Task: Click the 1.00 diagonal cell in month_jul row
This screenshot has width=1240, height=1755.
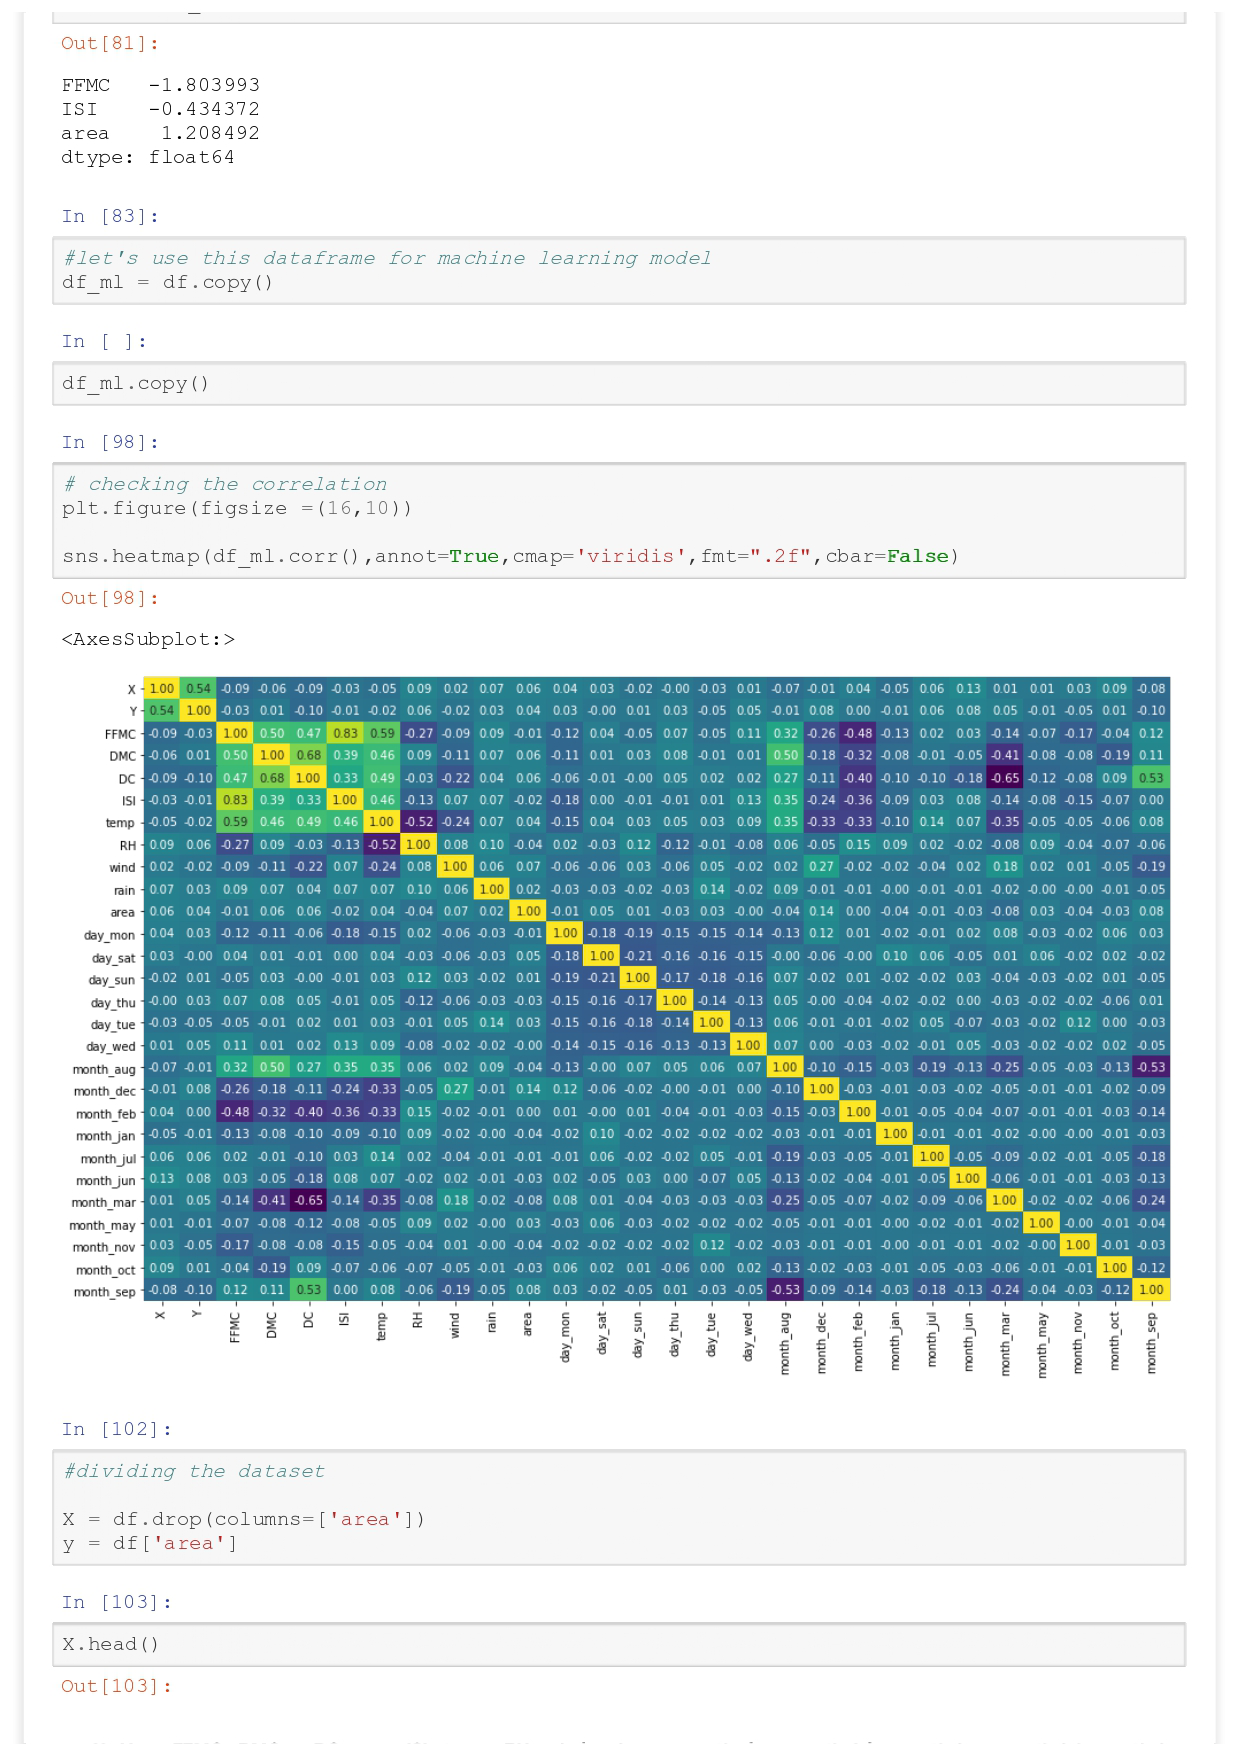Action: (931, 1156)
